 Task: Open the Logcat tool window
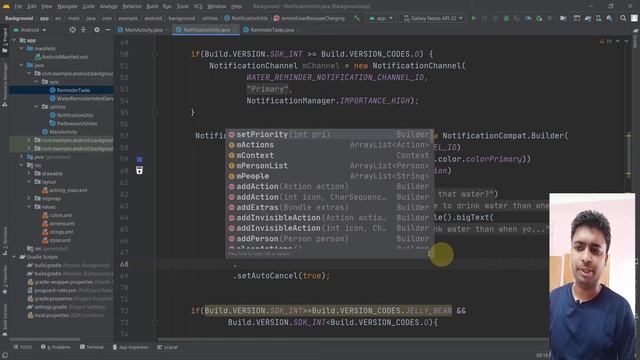pos(167,347)
